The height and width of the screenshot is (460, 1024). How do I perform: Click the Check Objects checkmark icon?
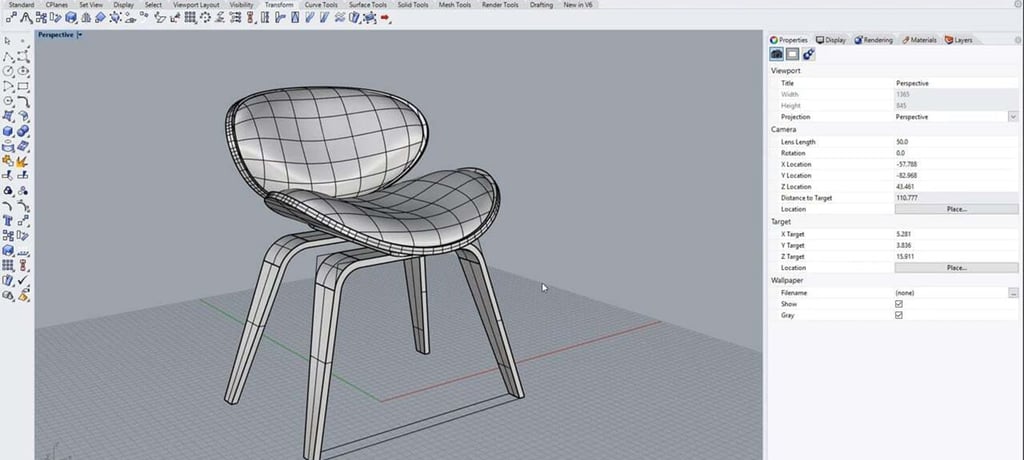point(23,280)
